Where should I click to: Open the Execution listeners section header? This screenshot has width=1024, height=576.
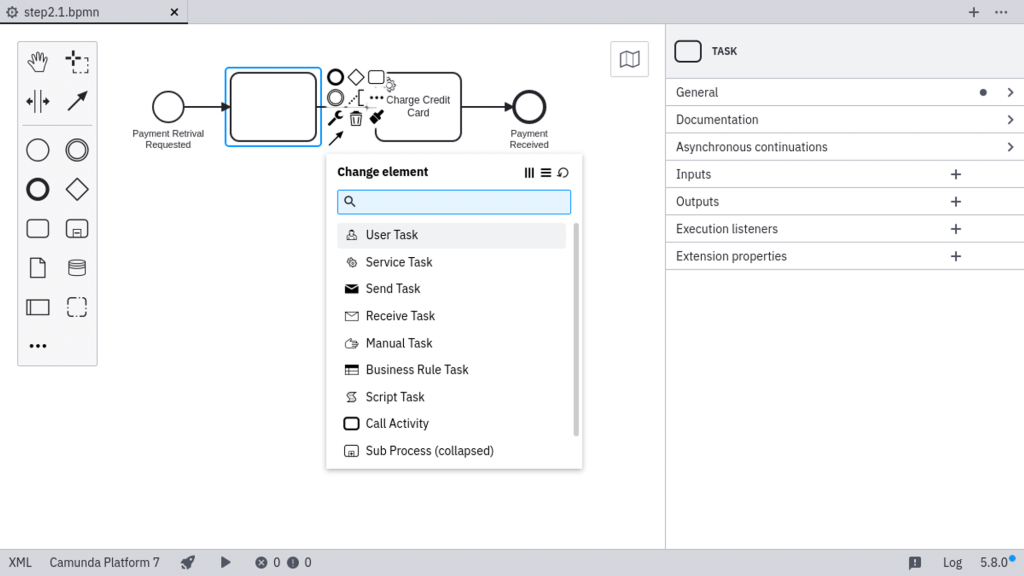tap(844, 229)
